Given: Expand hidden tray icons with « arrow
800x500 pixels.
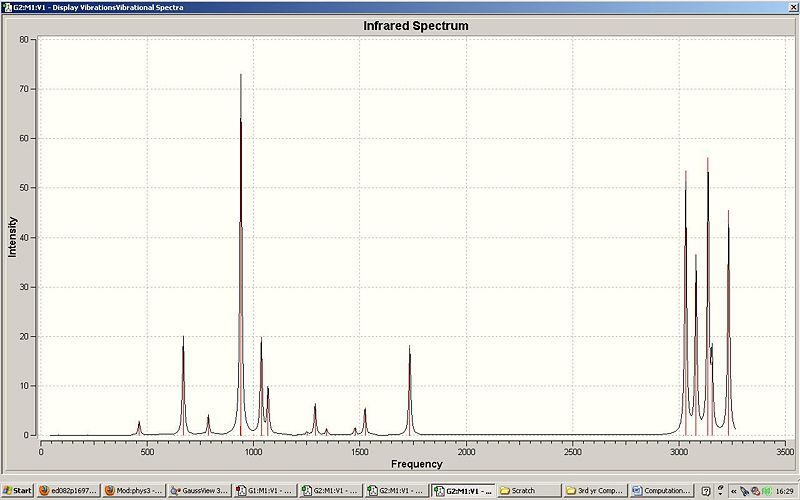Looking at the screenshot, I should point(734,491).
